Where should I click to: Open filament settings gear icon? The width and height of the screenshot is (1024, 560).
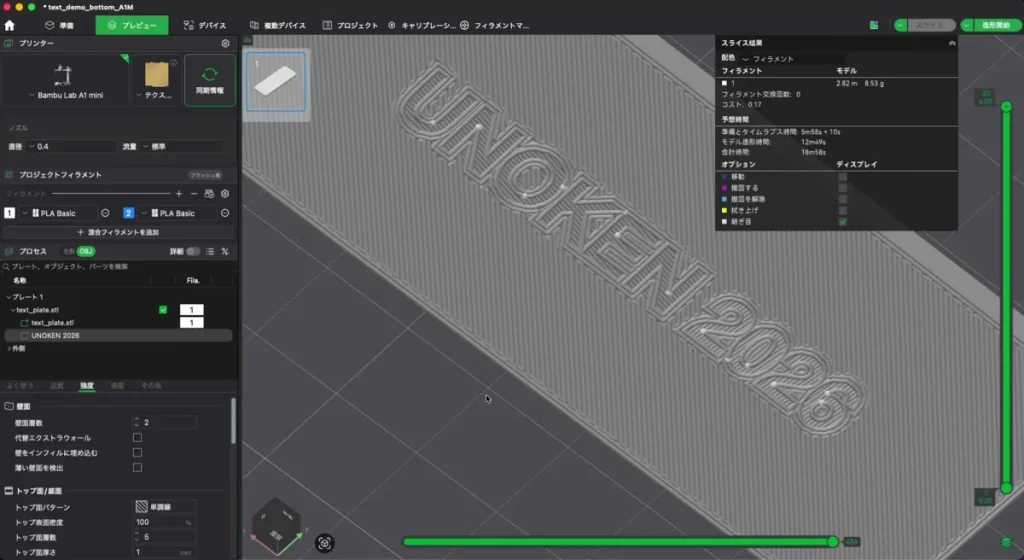225,194
